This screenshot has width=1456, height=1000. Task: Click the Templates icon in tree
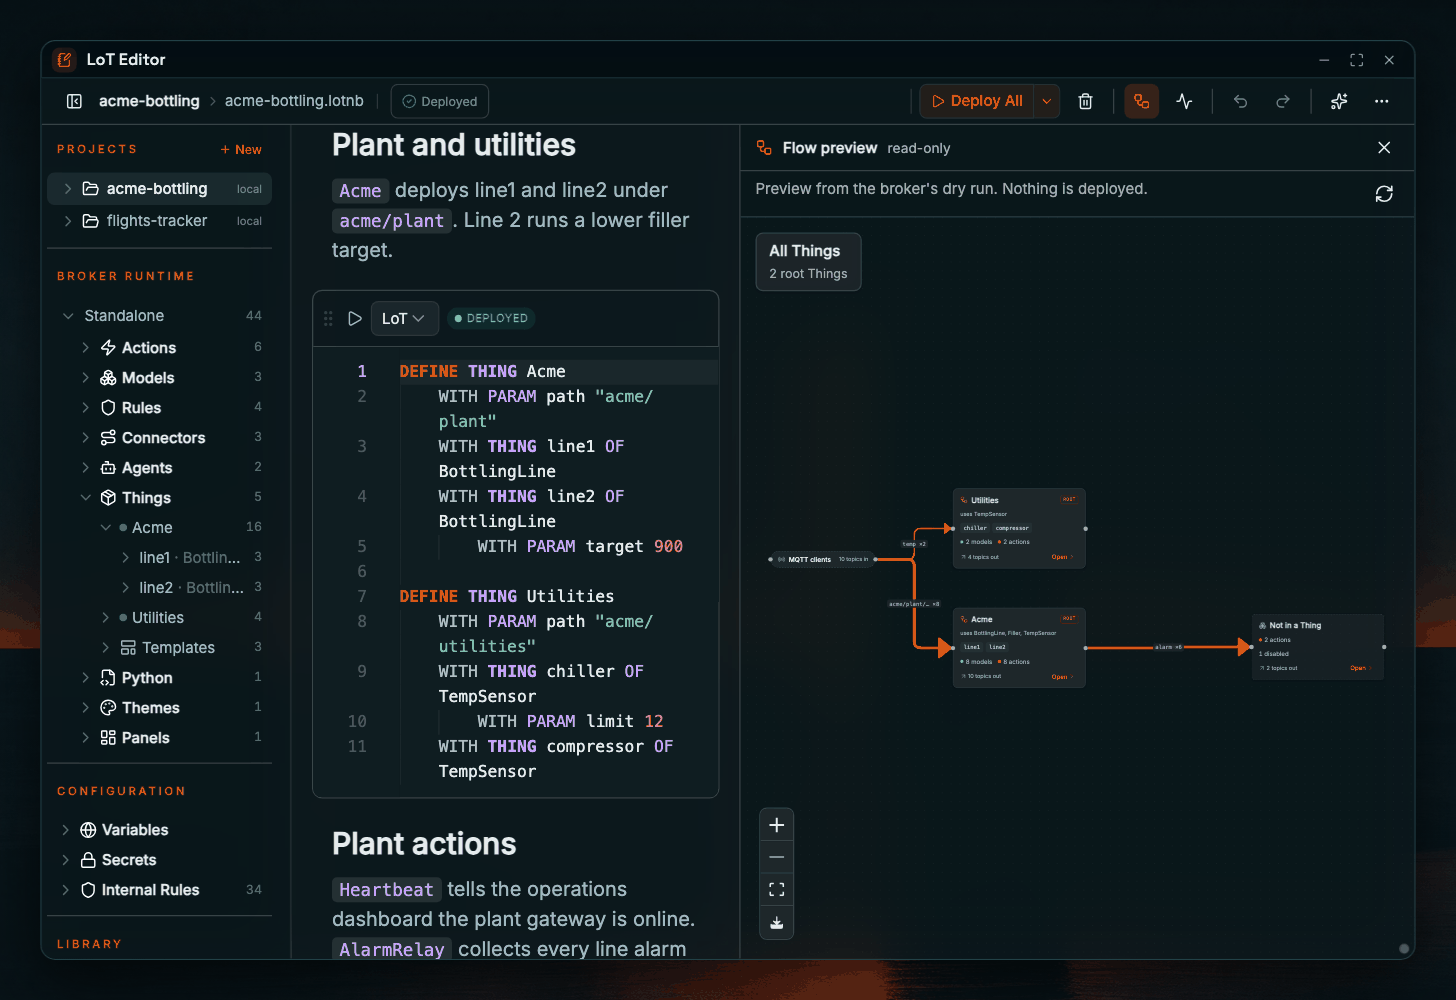coord(128,648)
